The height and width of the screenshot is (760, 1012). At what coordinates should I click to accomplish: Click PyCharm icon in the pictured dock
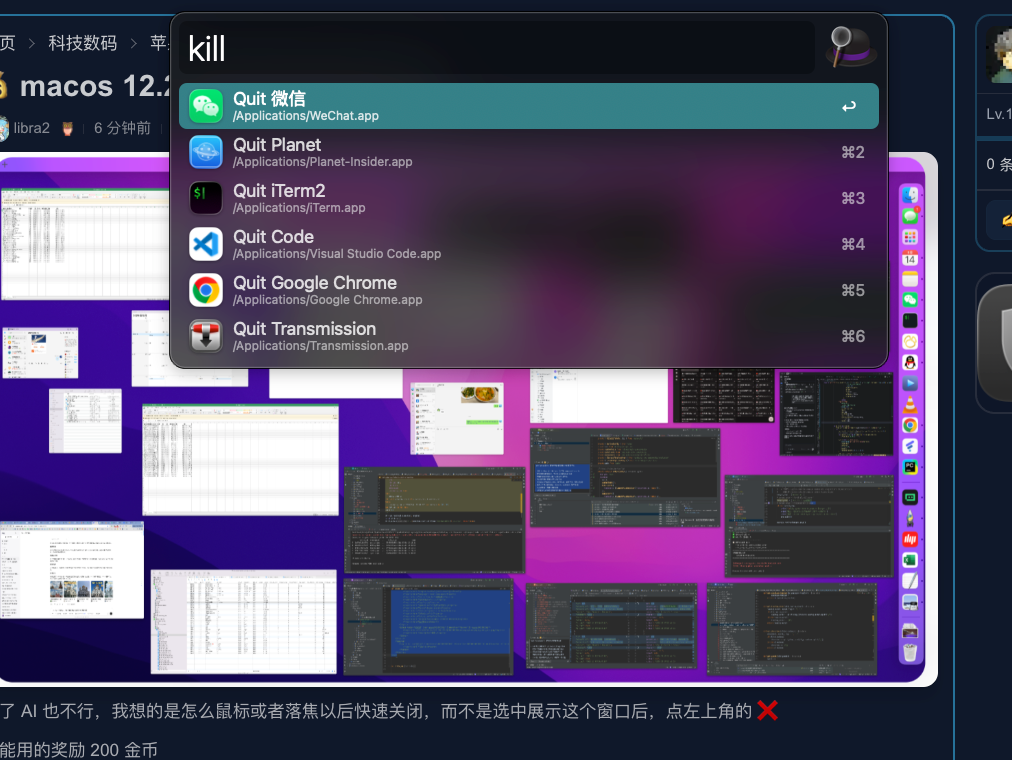(910, 467)
